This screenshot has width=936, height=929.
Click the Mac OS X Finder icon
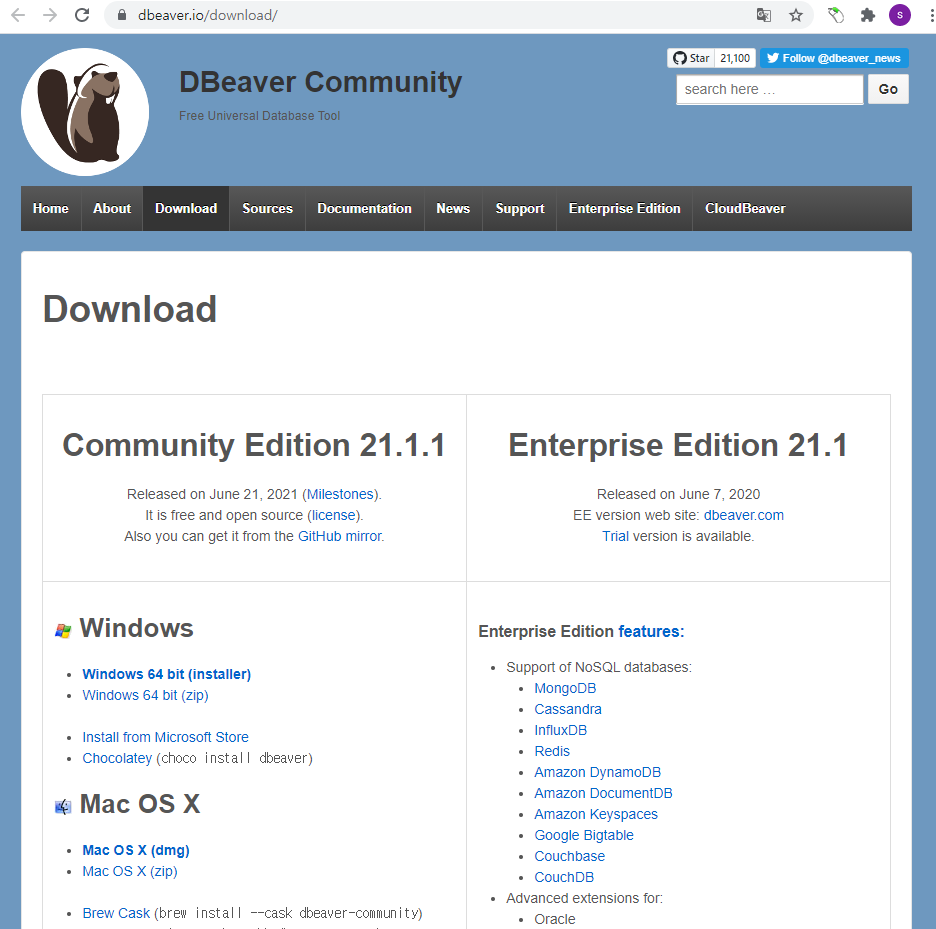[63, 807]
